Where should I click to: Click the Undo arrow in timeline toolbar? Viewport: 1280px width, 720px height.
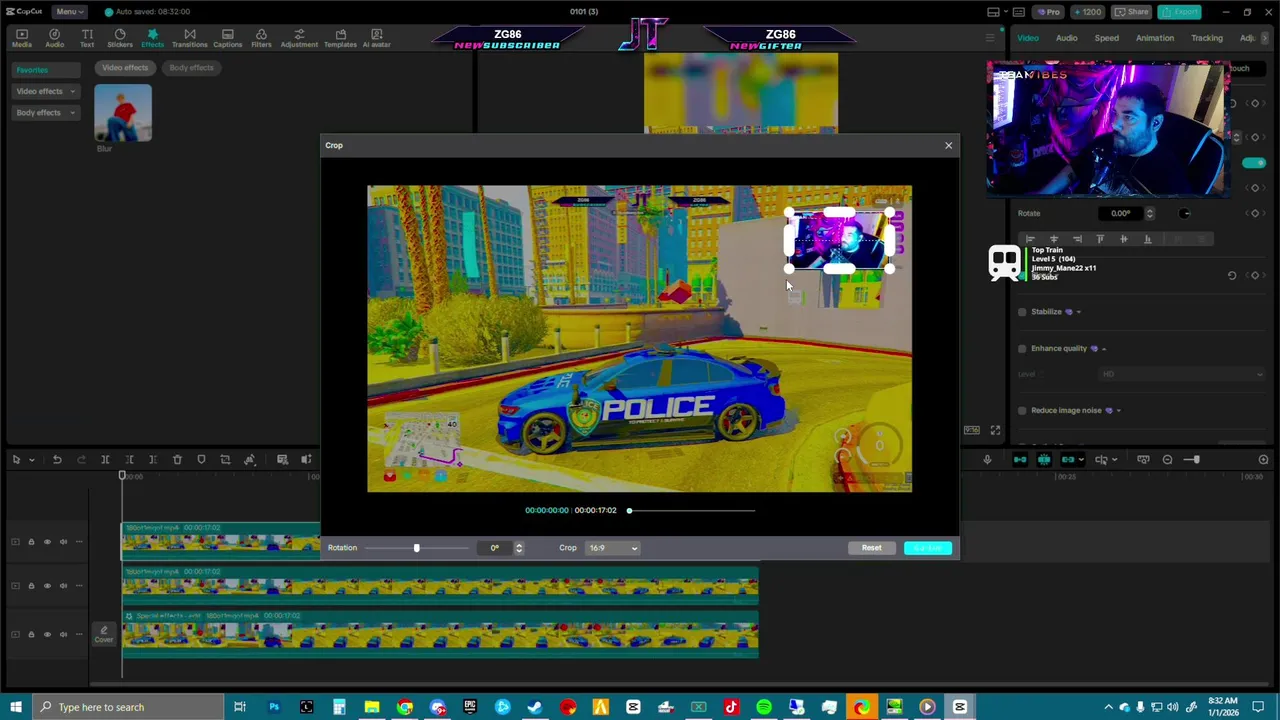point(57,459)
